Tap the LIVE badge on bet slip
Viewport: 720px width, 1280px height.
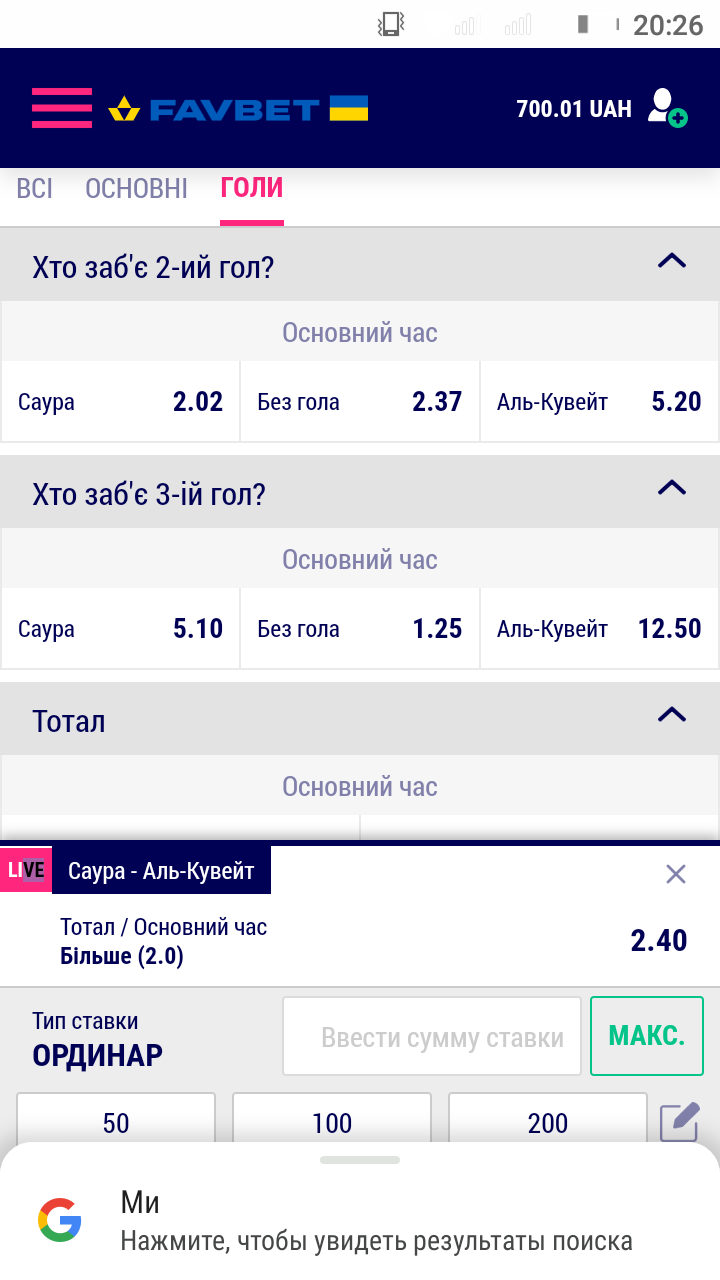pyautogui.click(x=26, y=870)
